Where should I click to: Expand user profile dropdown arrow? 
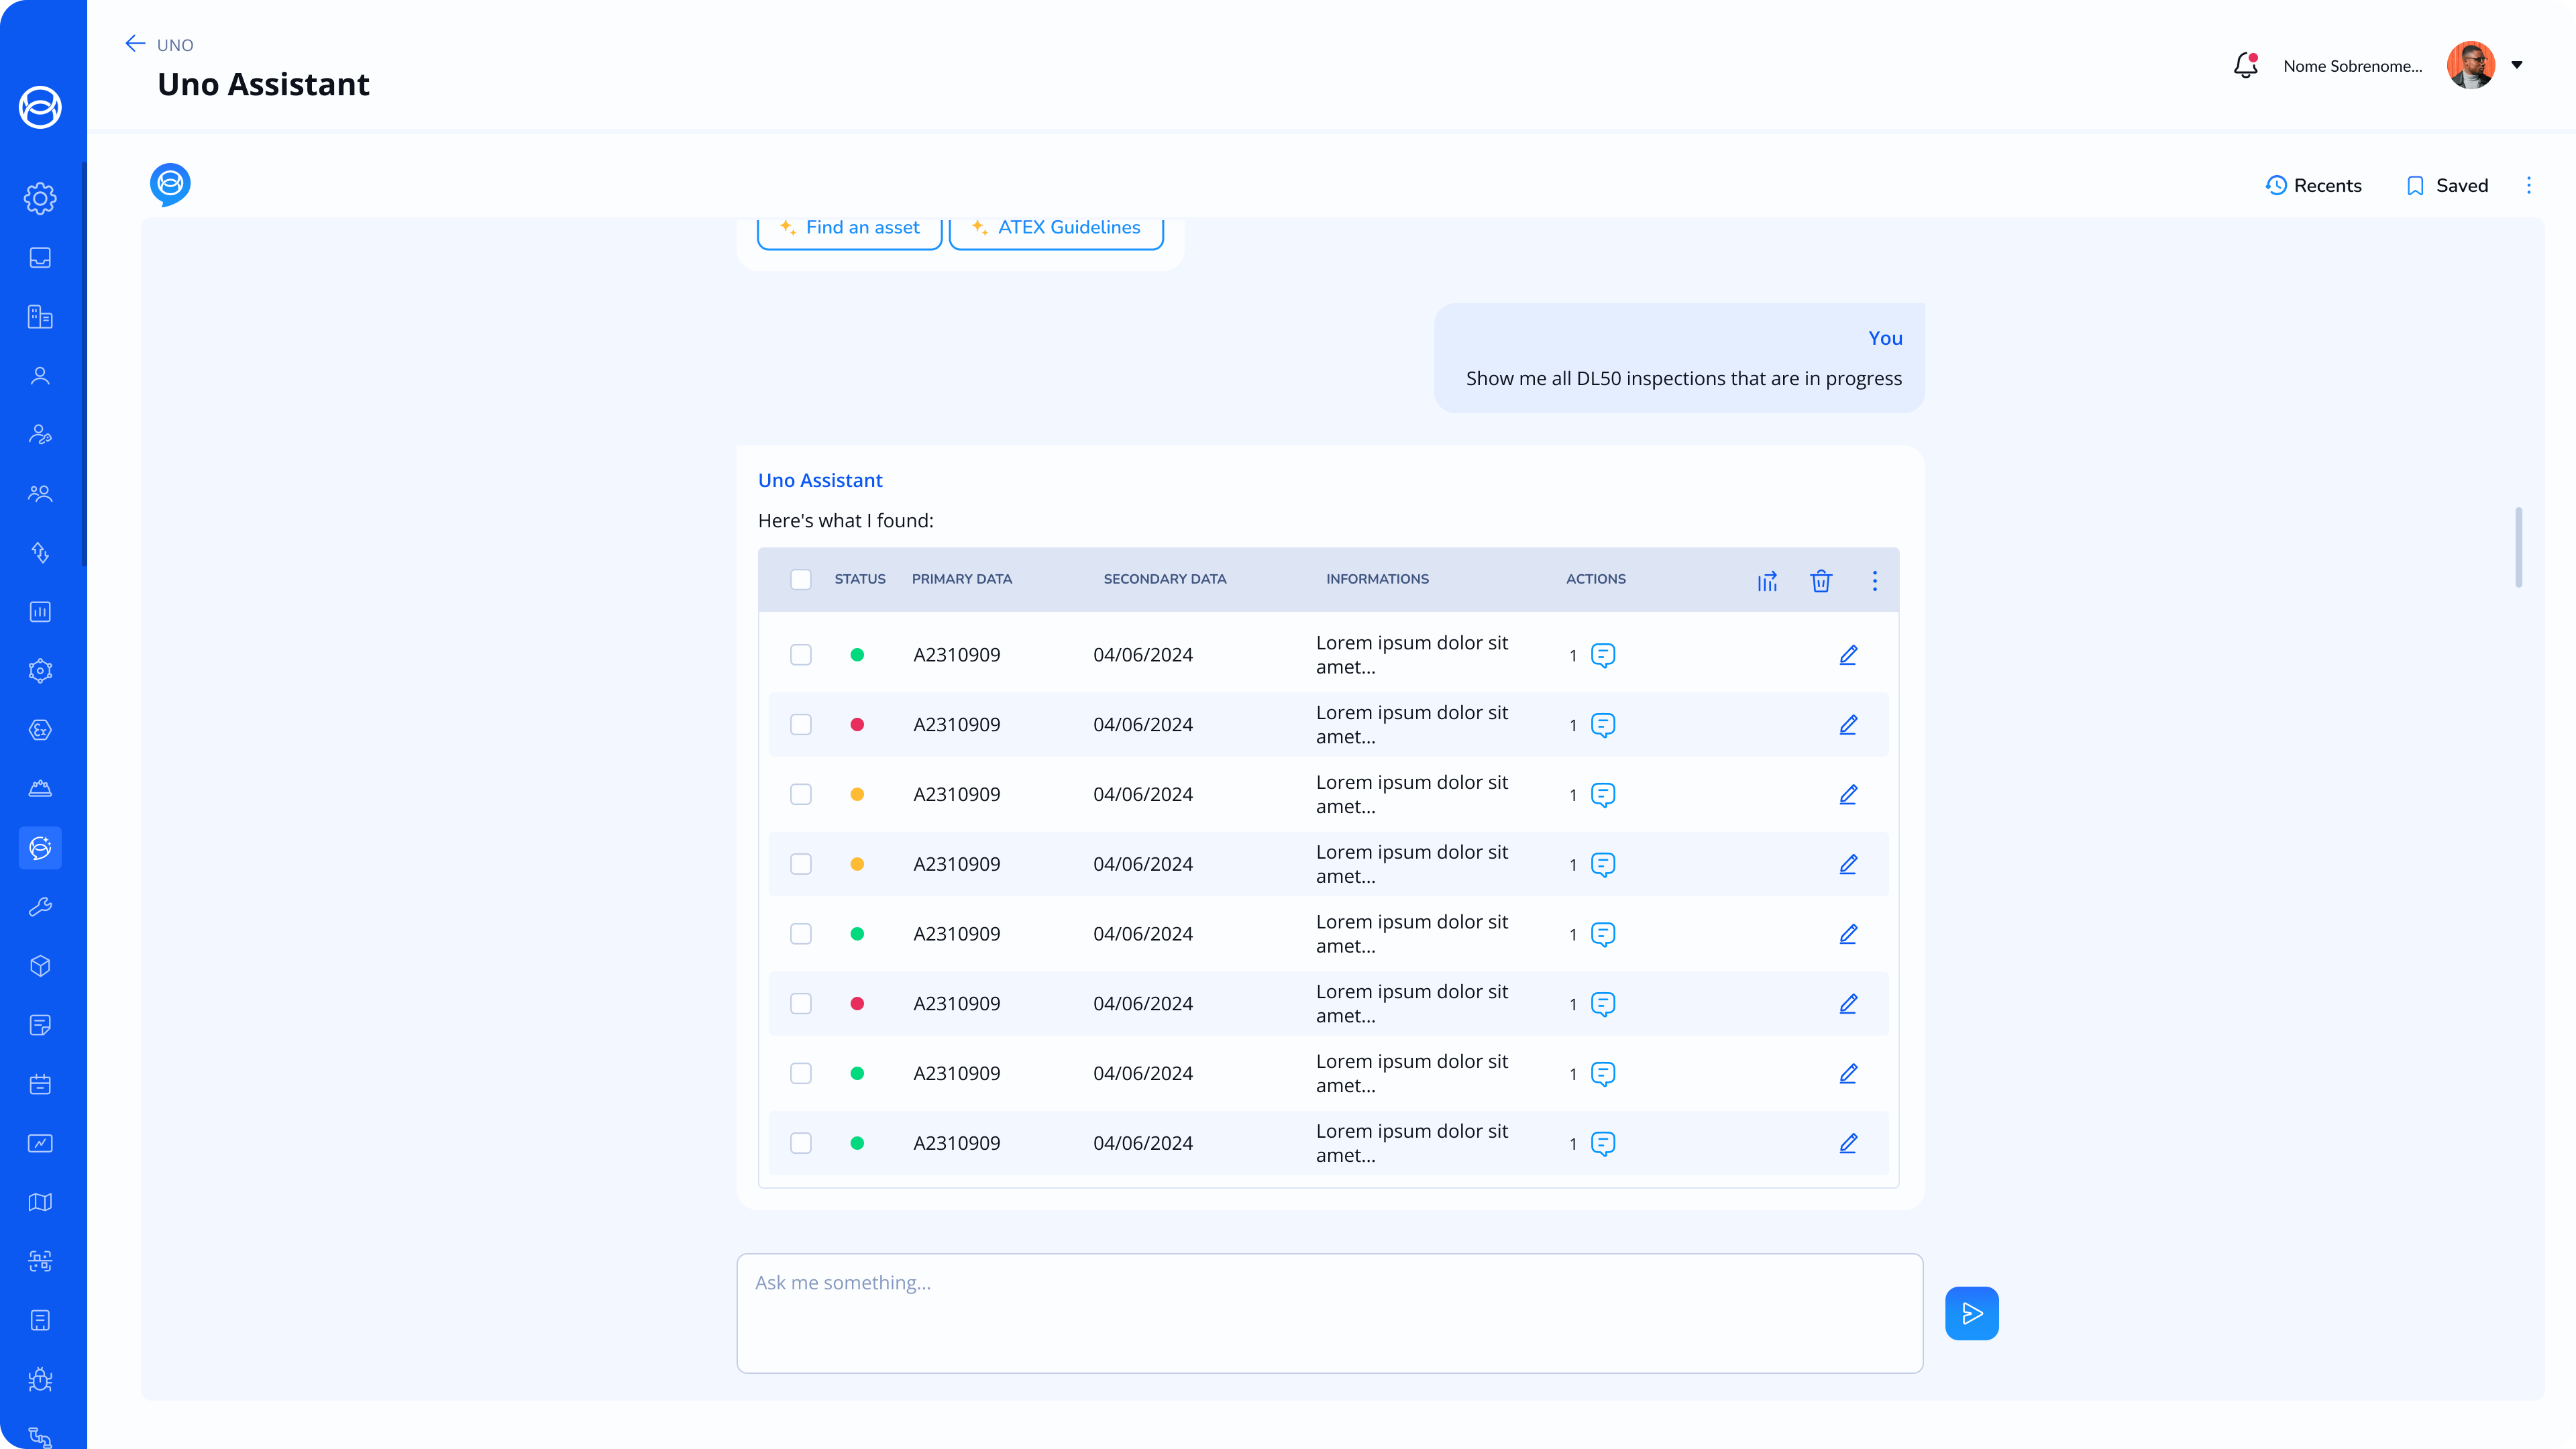coord(2517,65)
